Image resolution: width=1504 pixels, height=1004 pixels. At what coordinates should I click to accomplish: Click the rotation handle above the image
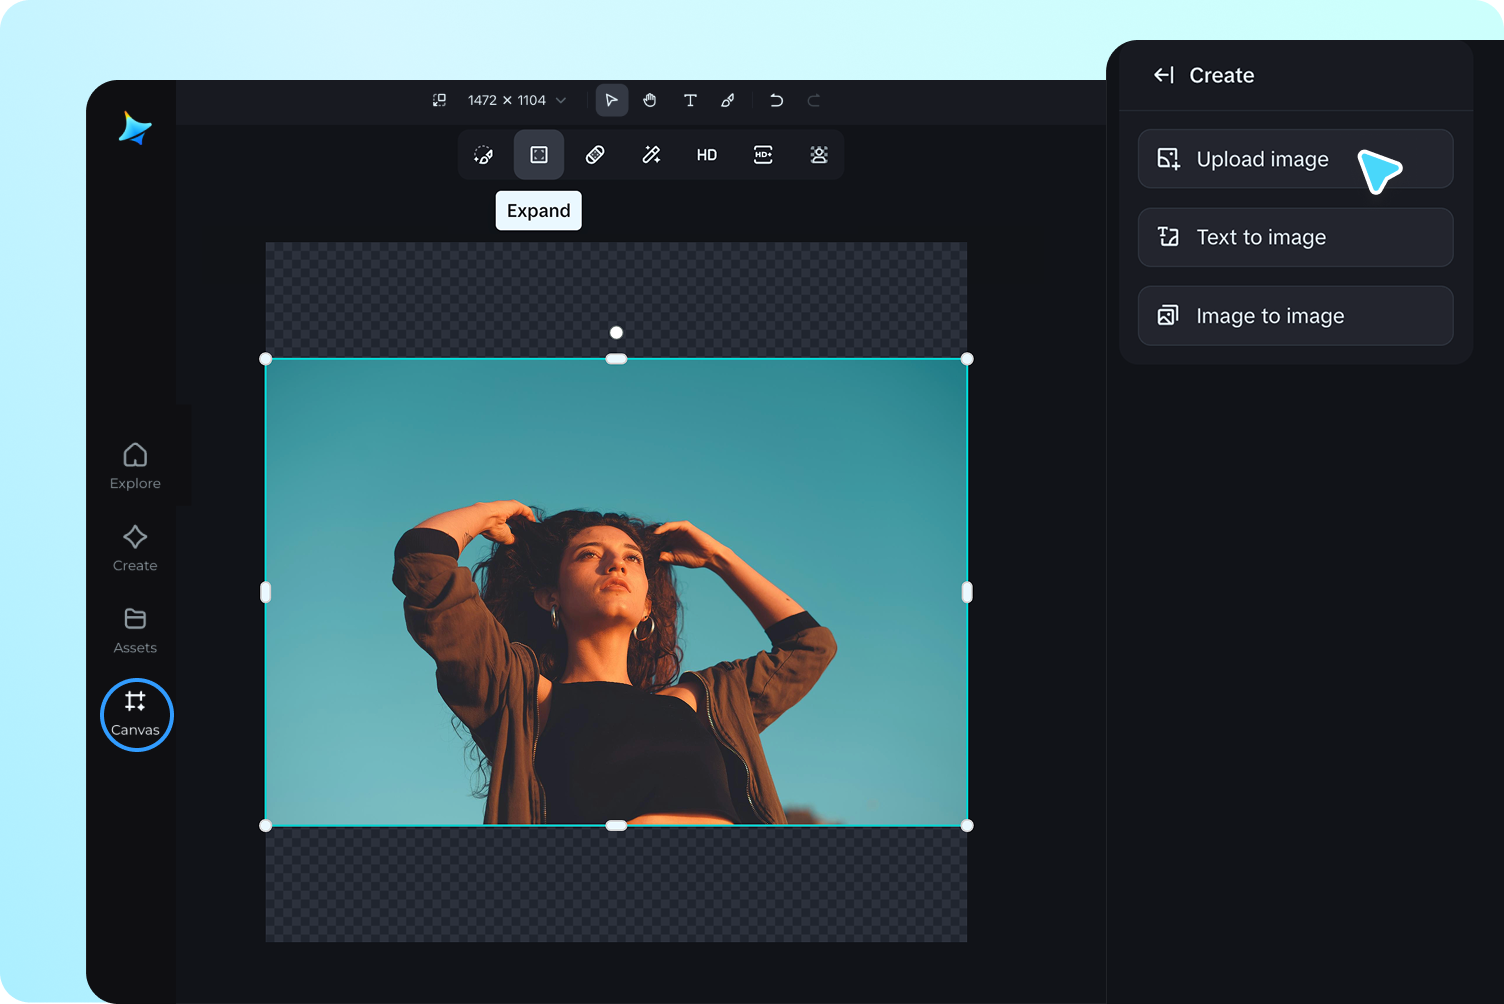(616, 332)
